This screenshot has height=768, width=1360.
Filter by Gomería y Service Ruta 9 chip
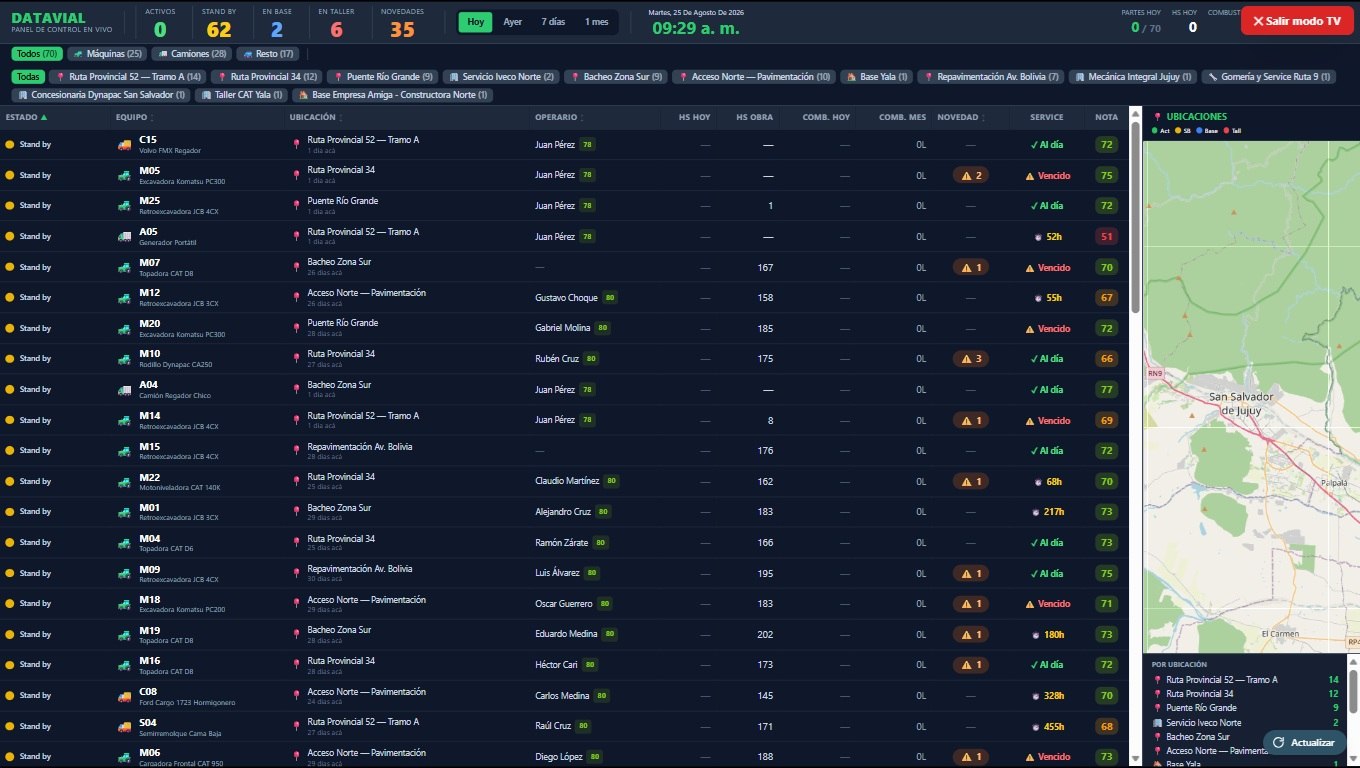pos(1268,76)
